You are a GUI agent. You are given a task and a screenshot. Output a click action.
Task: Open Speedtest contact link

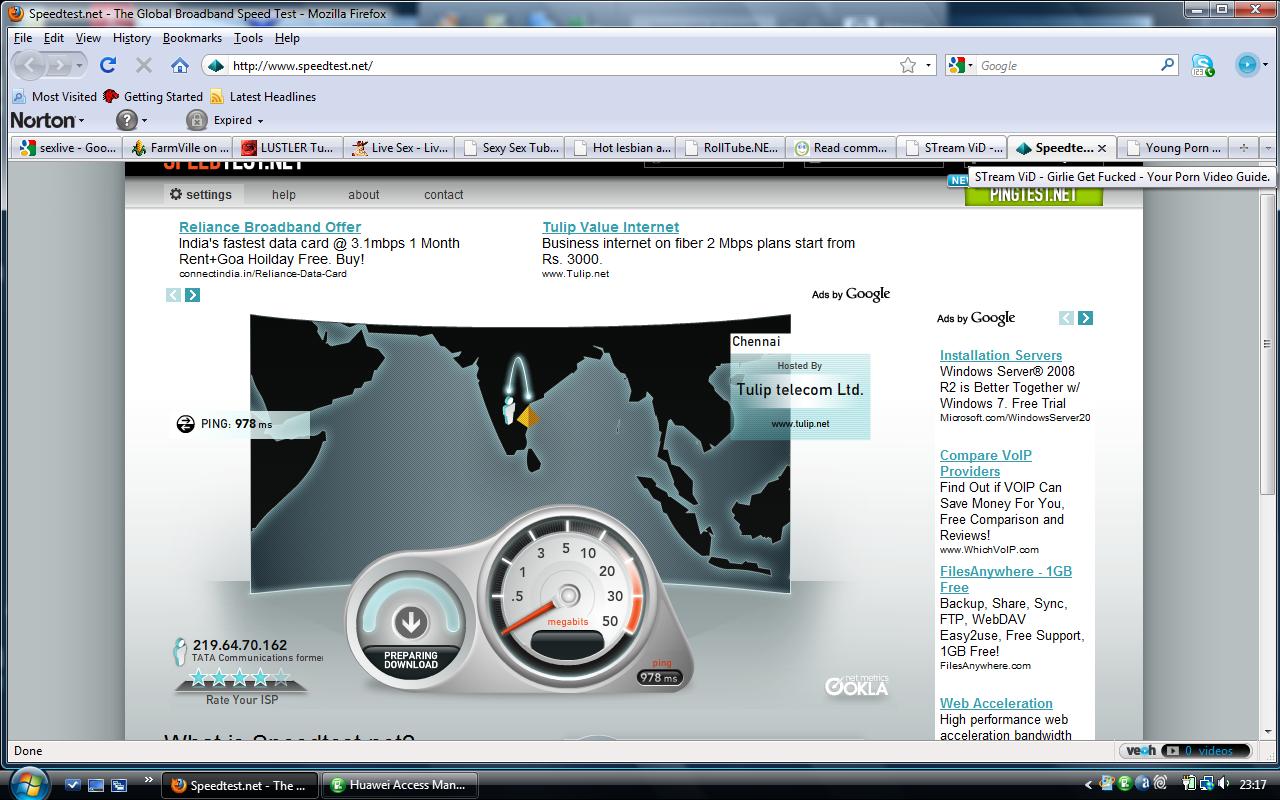coord(443,195)
